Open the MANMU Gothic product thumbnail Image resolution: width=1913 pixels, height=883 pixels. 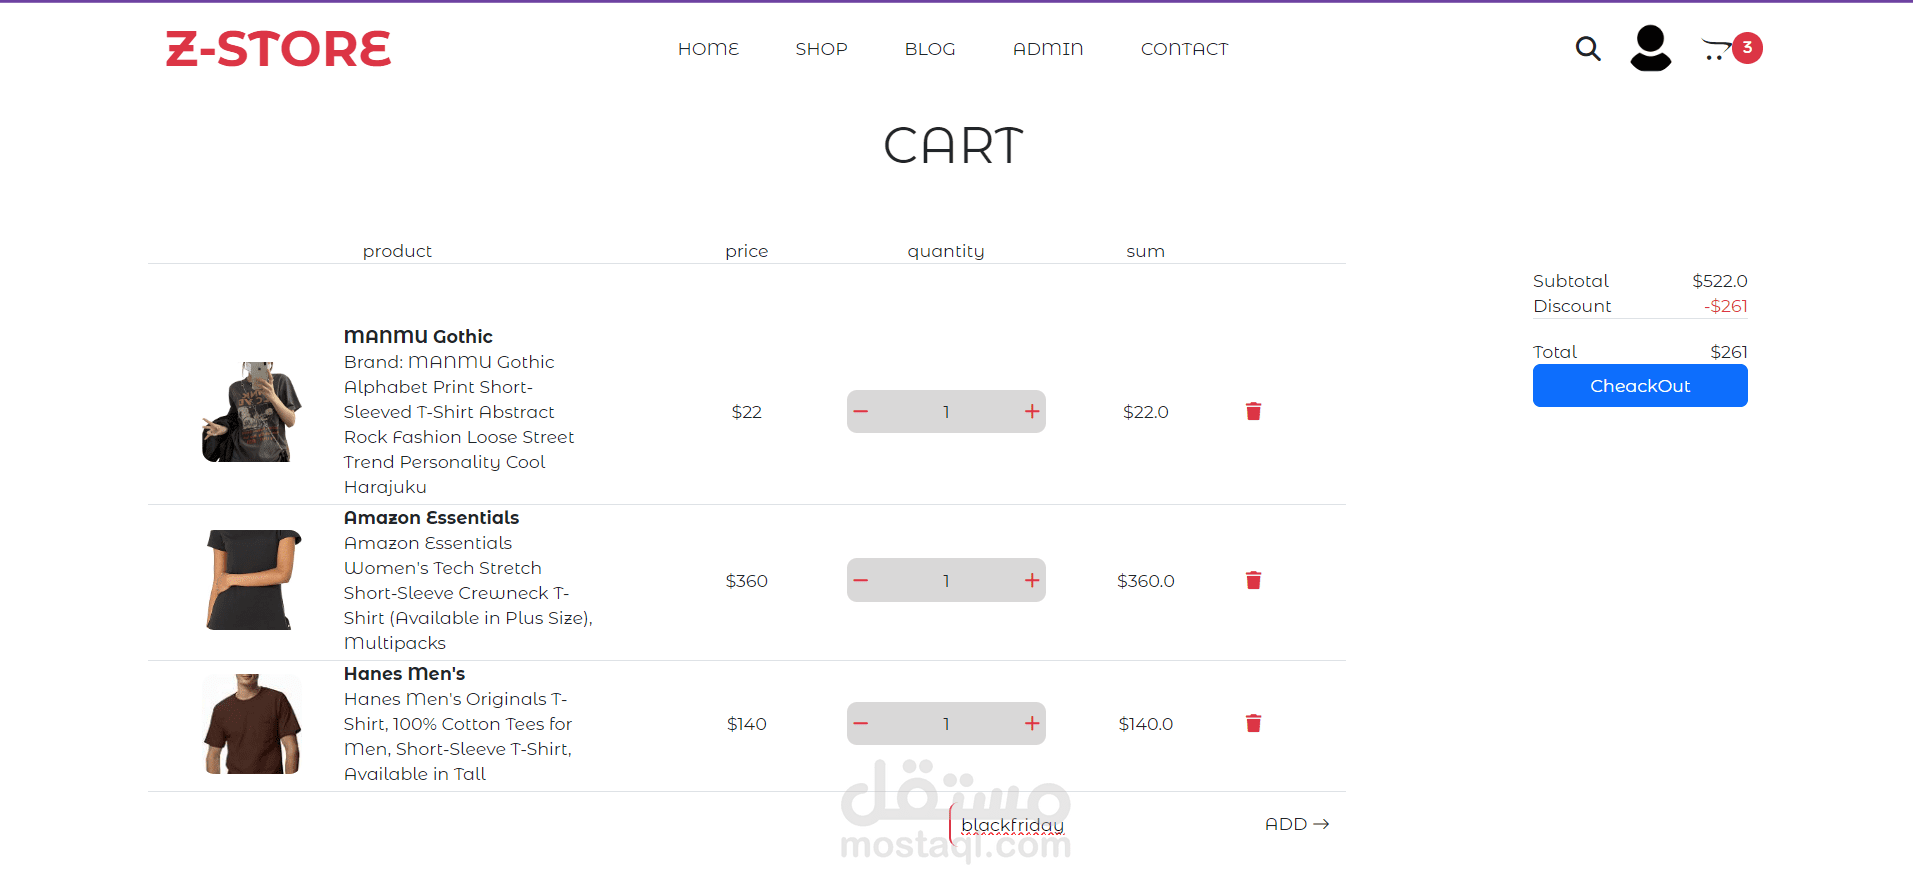pyautogui.click(x=252, y=411)
